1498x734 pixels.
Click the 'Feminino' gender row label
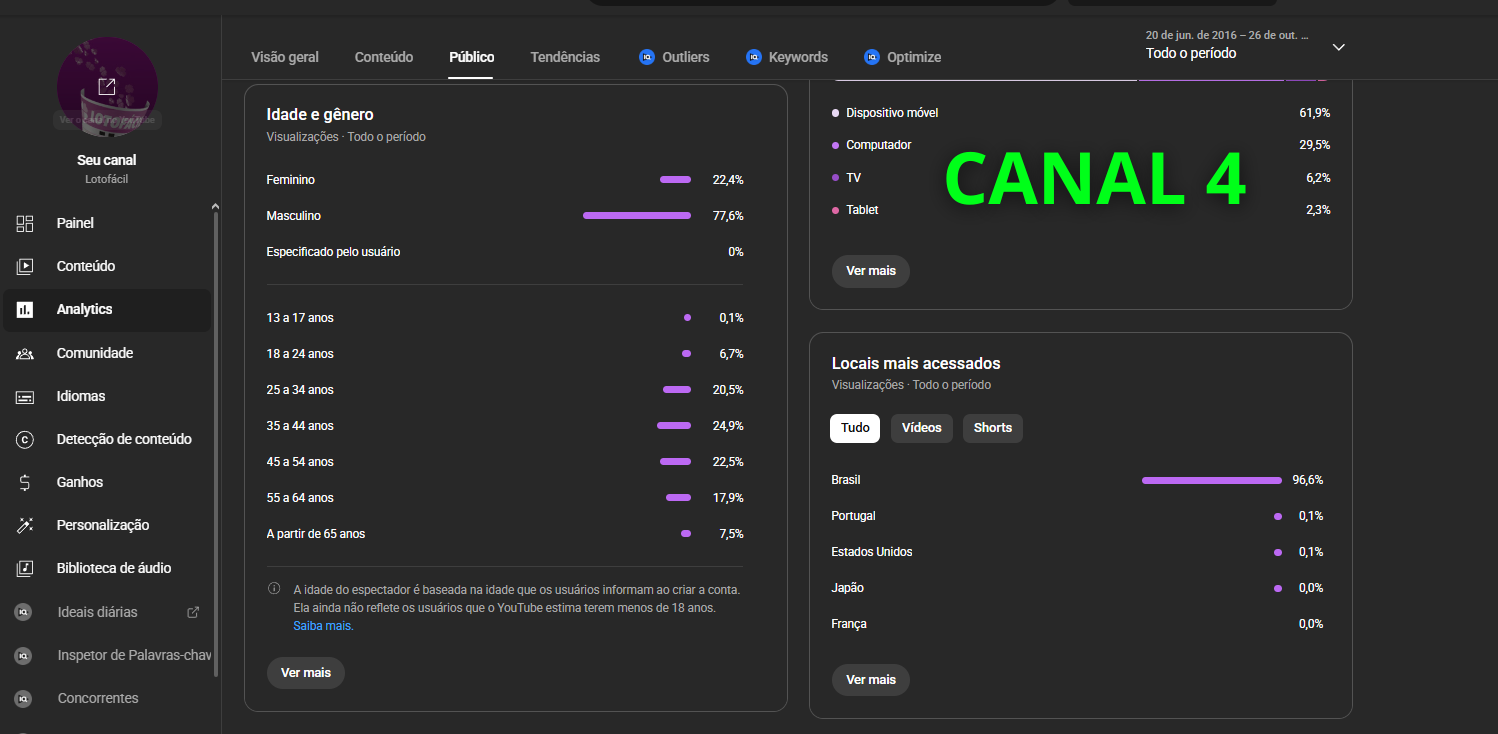pos(291,180)
